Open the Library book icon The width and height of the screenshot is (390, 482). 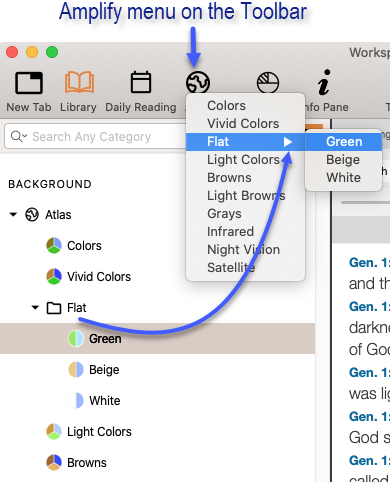tap(79, 82)
